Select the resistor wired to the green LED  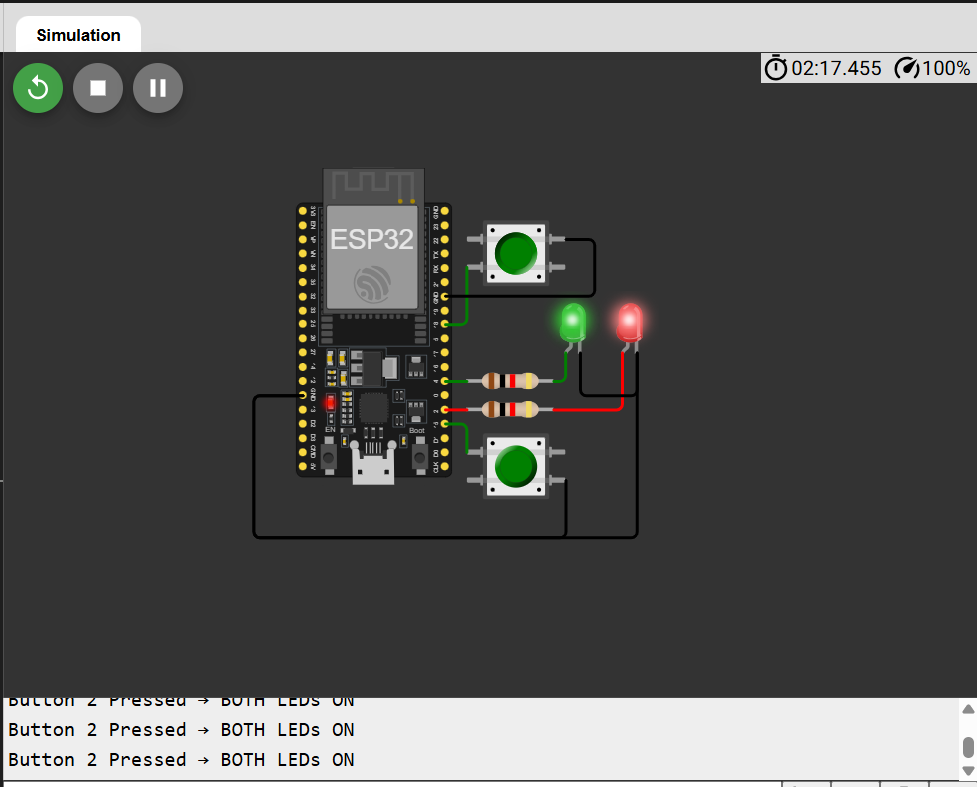tap(510, 381)
